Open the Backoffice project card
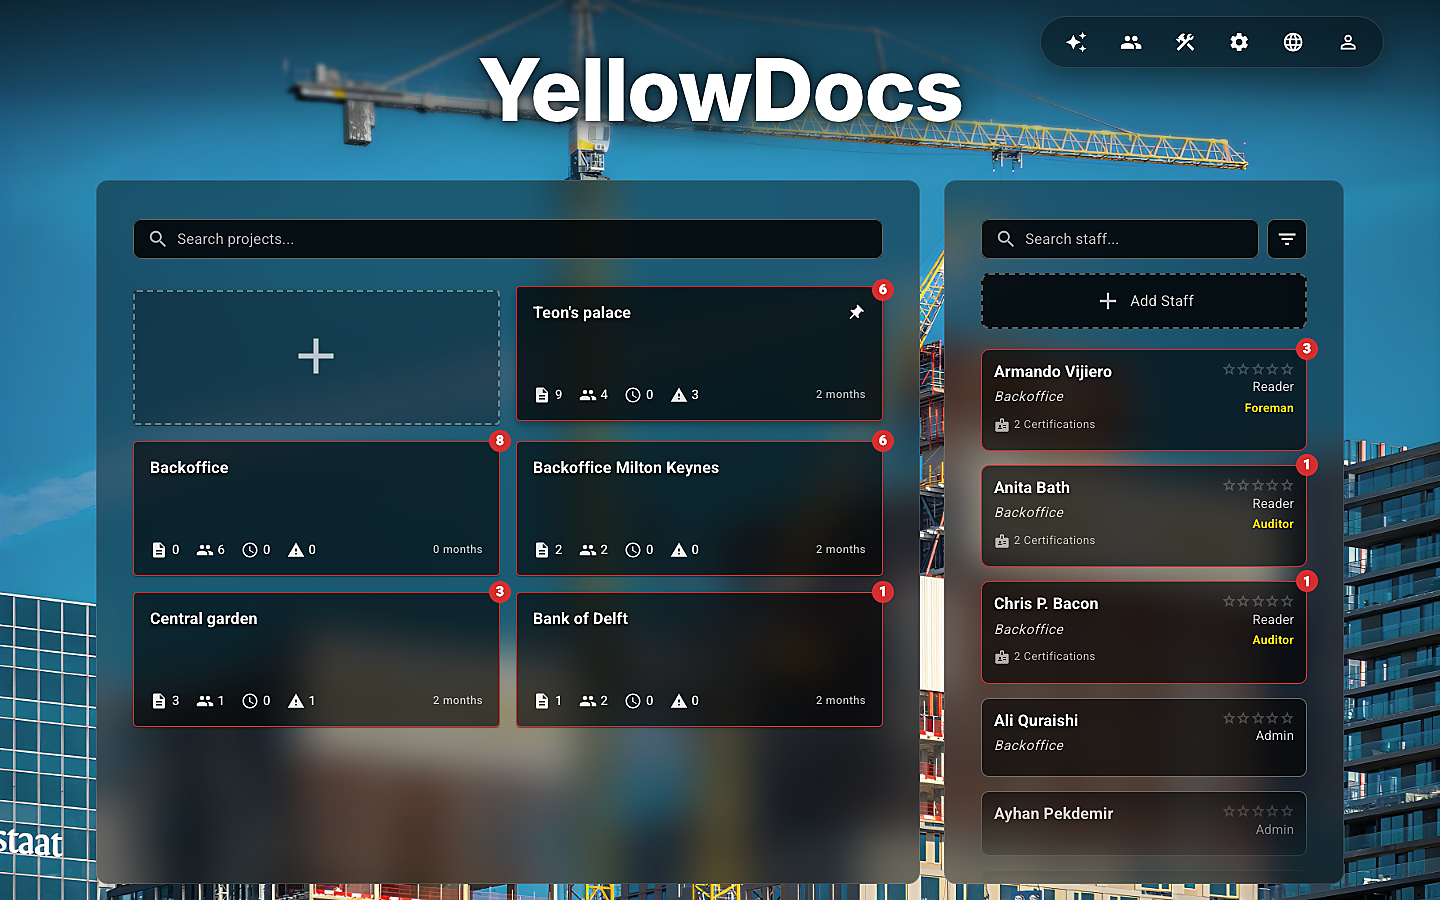 pos(316,508)
